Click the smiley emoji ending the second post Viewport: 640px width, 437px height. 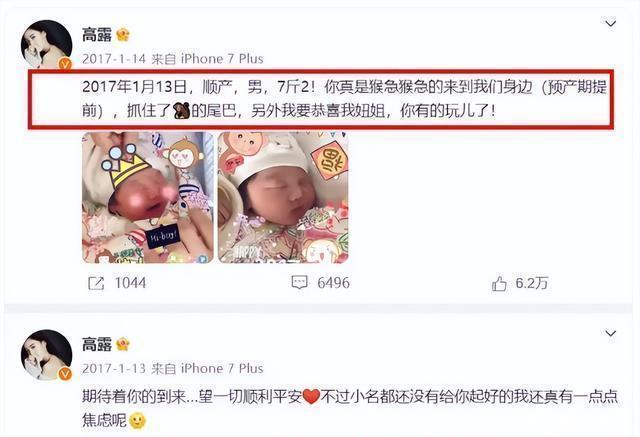(137, 421)
